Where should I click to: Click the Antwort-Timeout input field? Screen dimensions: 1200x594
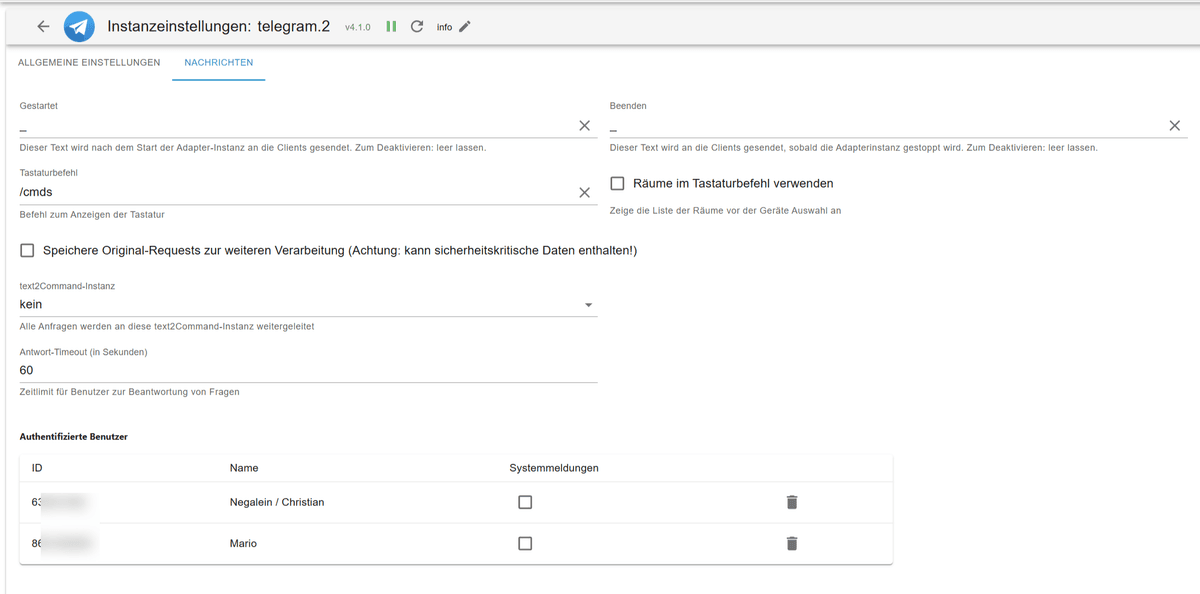(x=300, y=370)
